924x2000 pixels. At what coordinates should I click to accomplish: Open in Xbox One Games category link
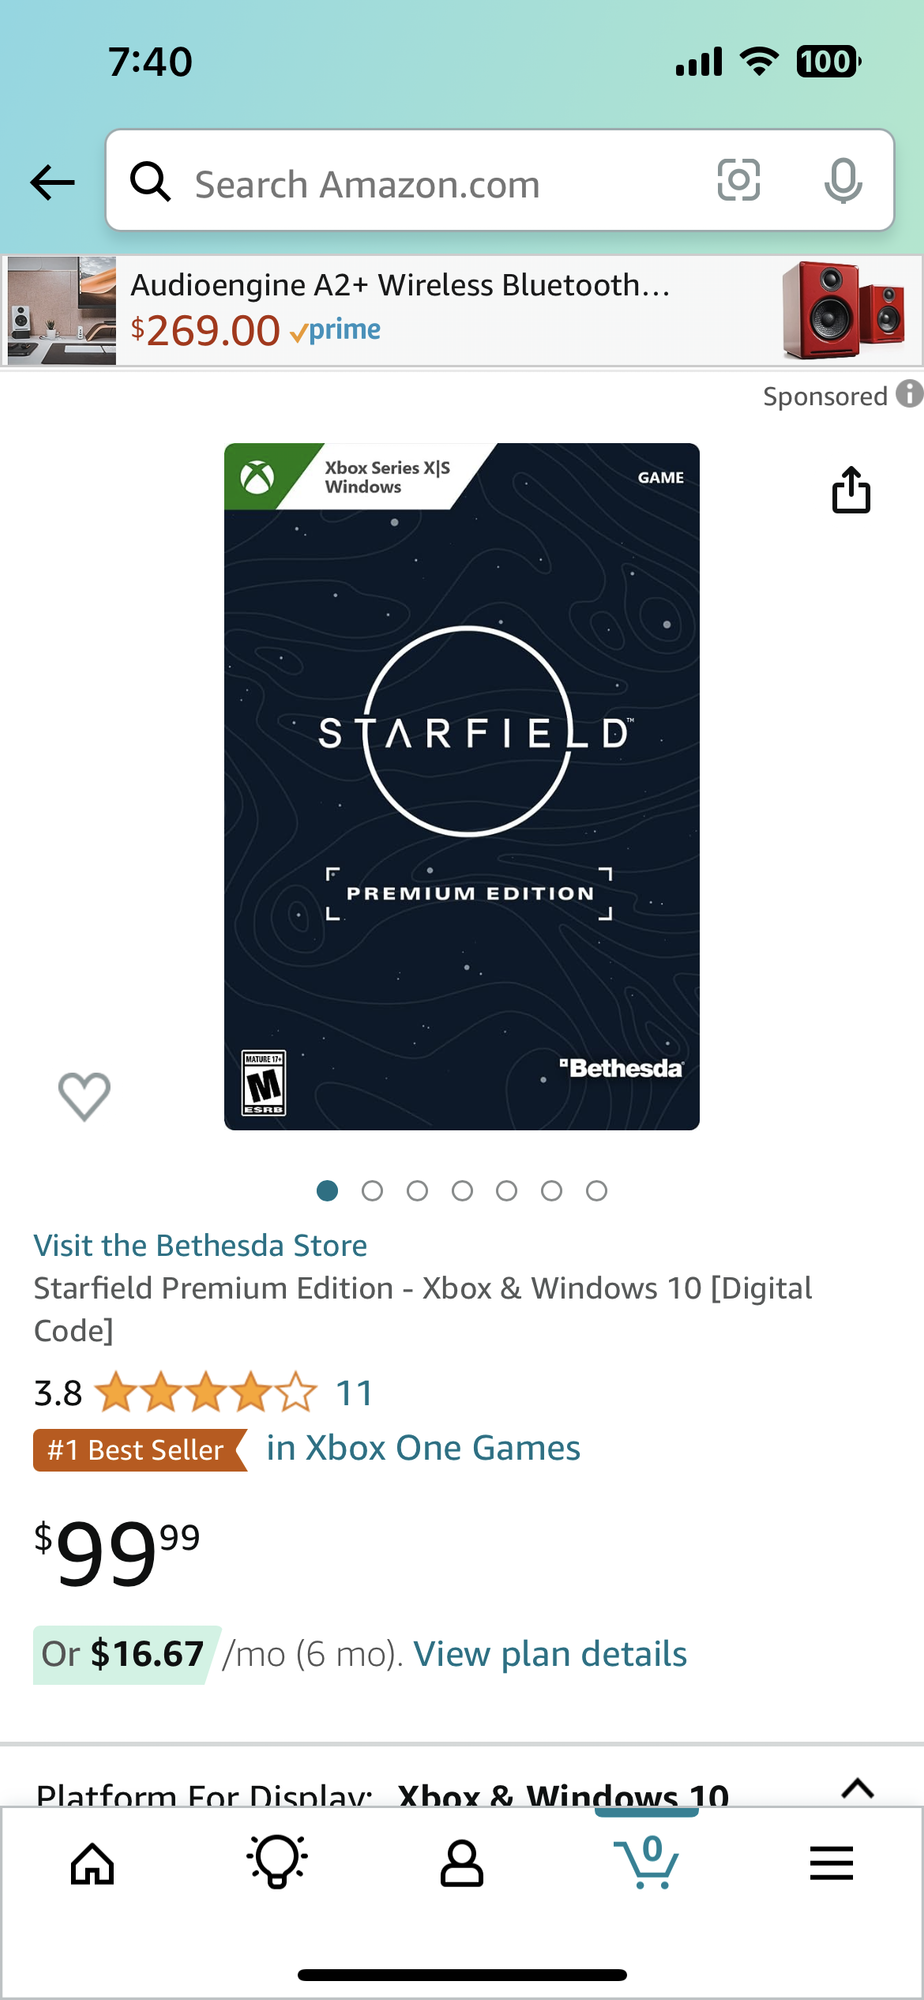pos(423,1448)
